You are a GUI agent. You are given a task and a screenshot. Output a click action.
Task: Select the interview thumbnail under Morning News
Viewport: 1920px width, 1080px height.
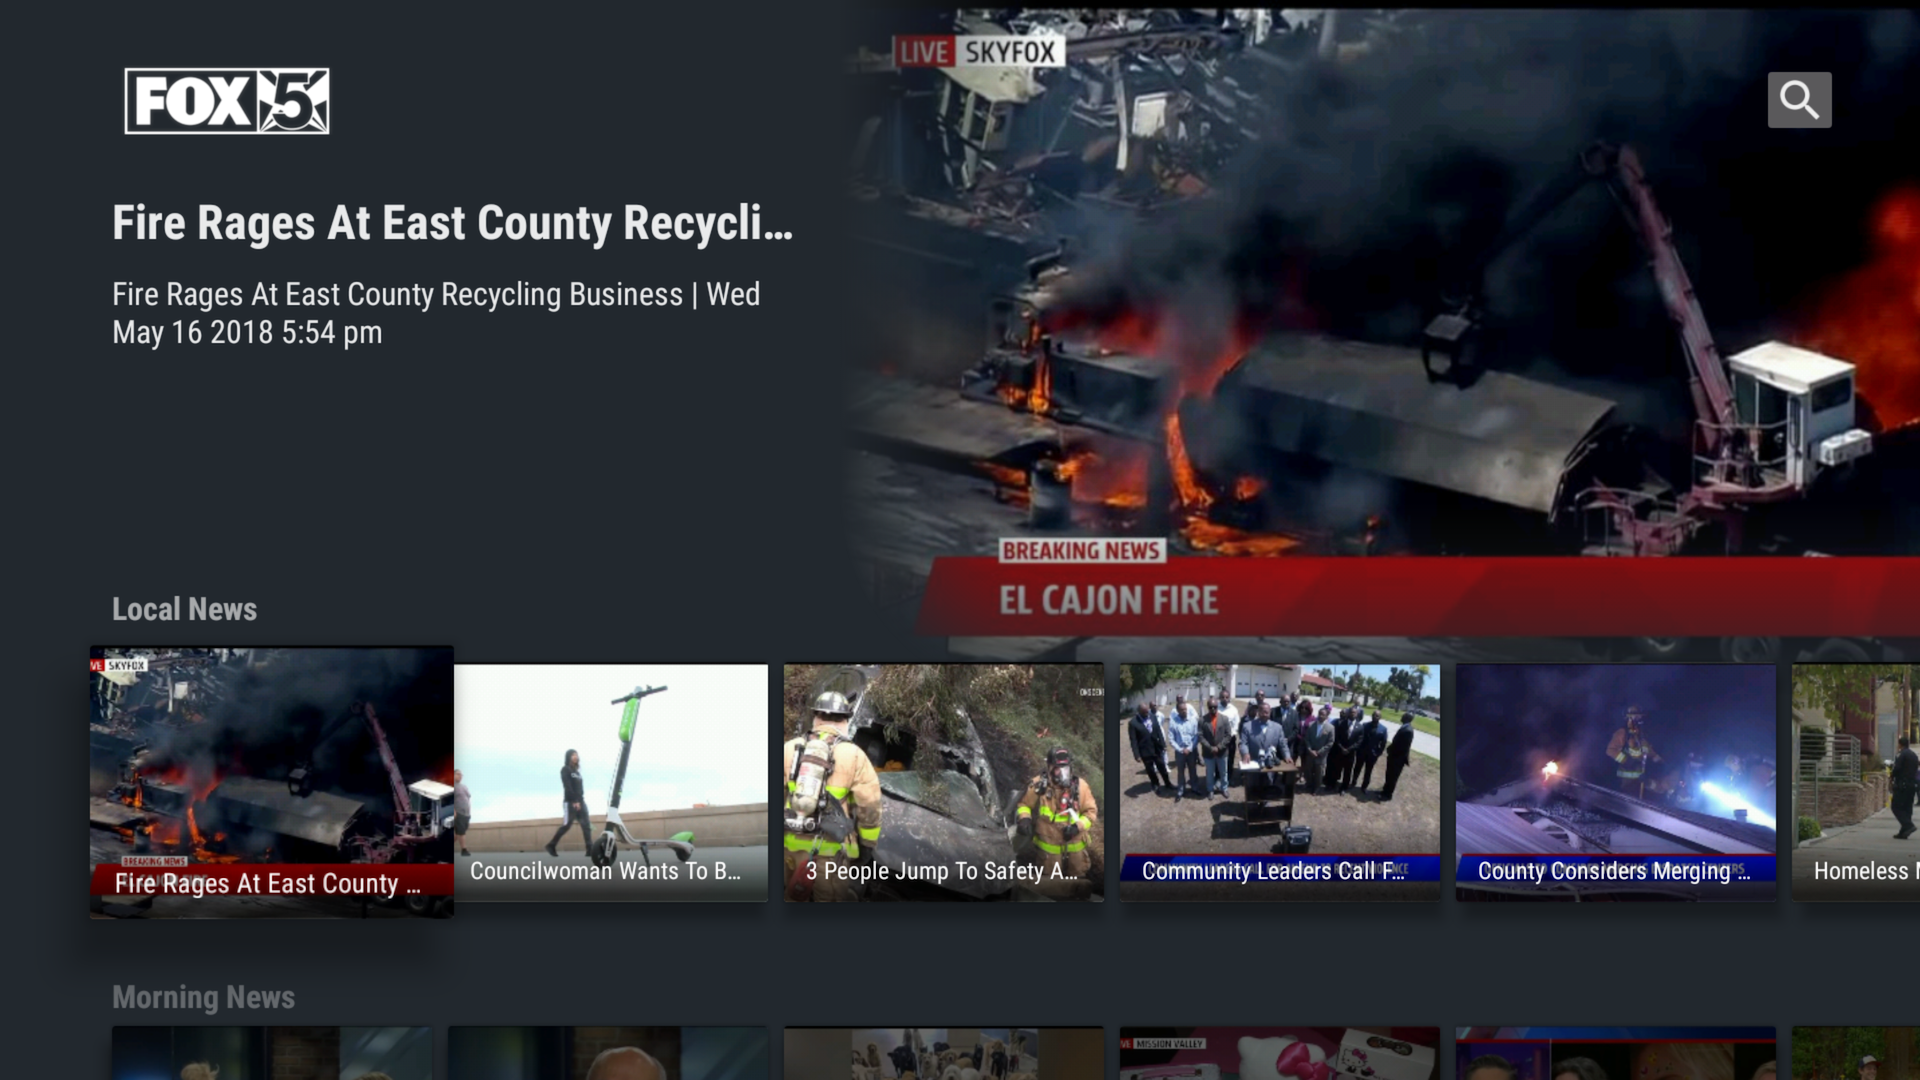click(x=608, y=1055)
